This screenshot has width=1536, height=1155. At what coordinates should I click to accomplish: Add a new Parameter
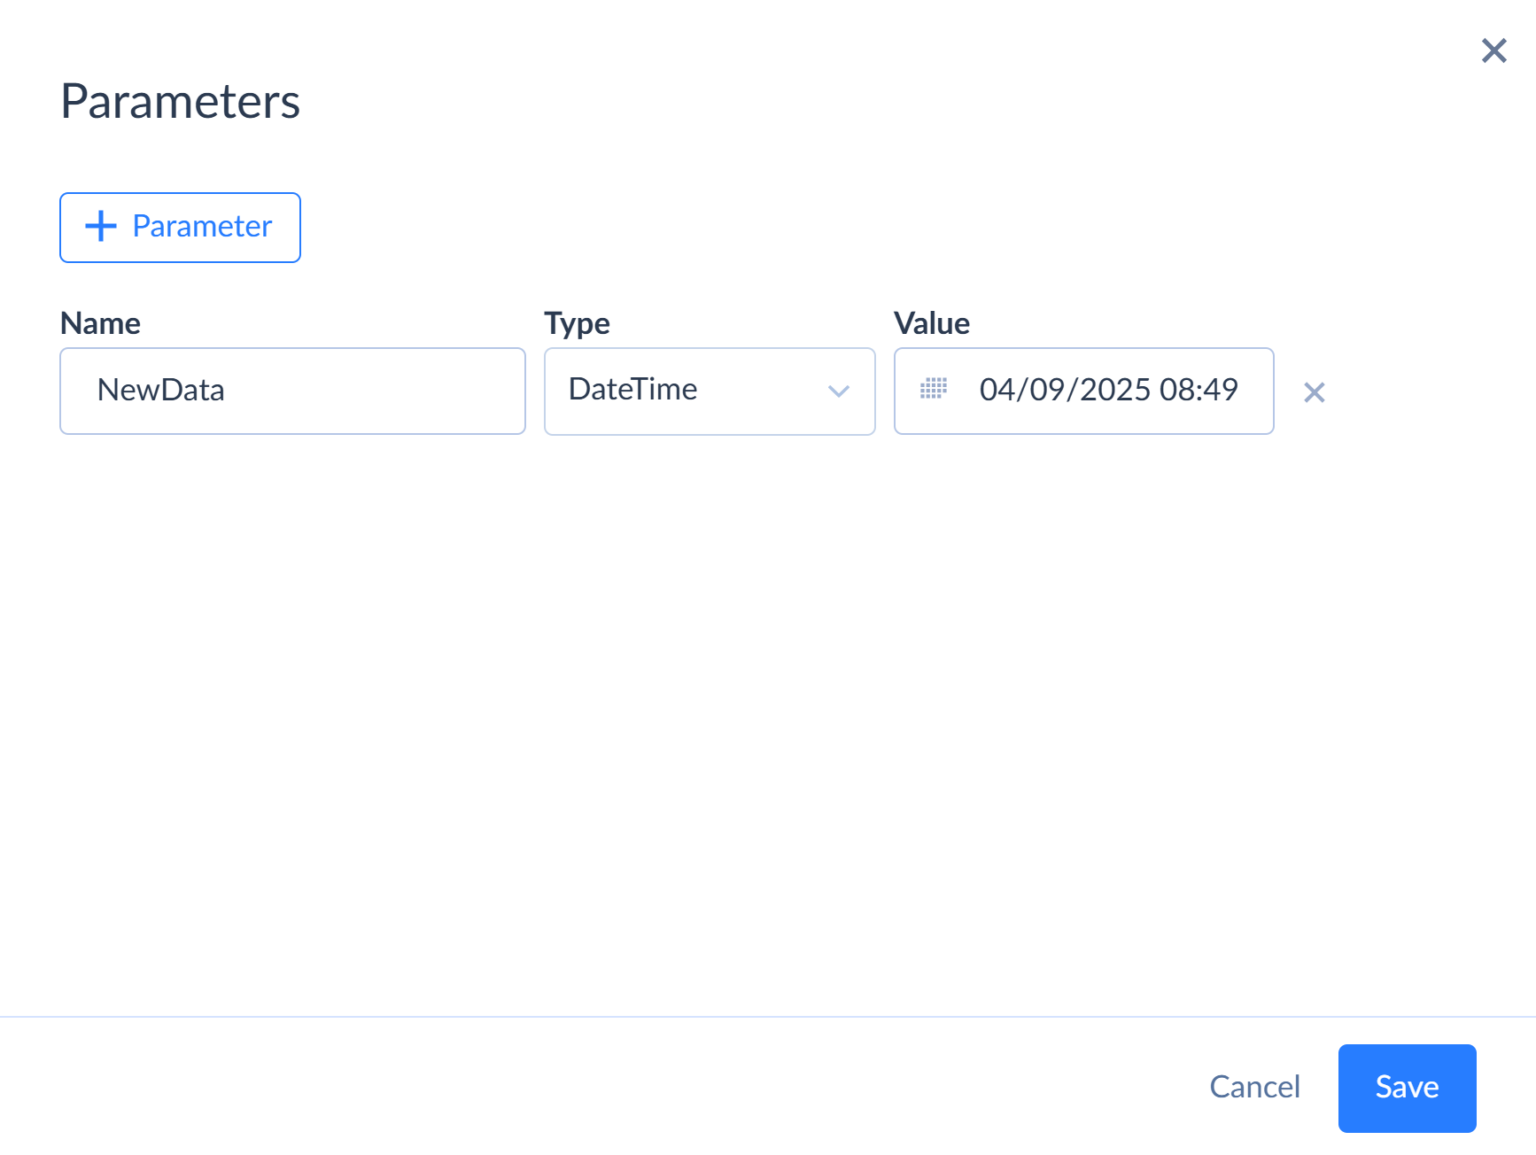180,227
